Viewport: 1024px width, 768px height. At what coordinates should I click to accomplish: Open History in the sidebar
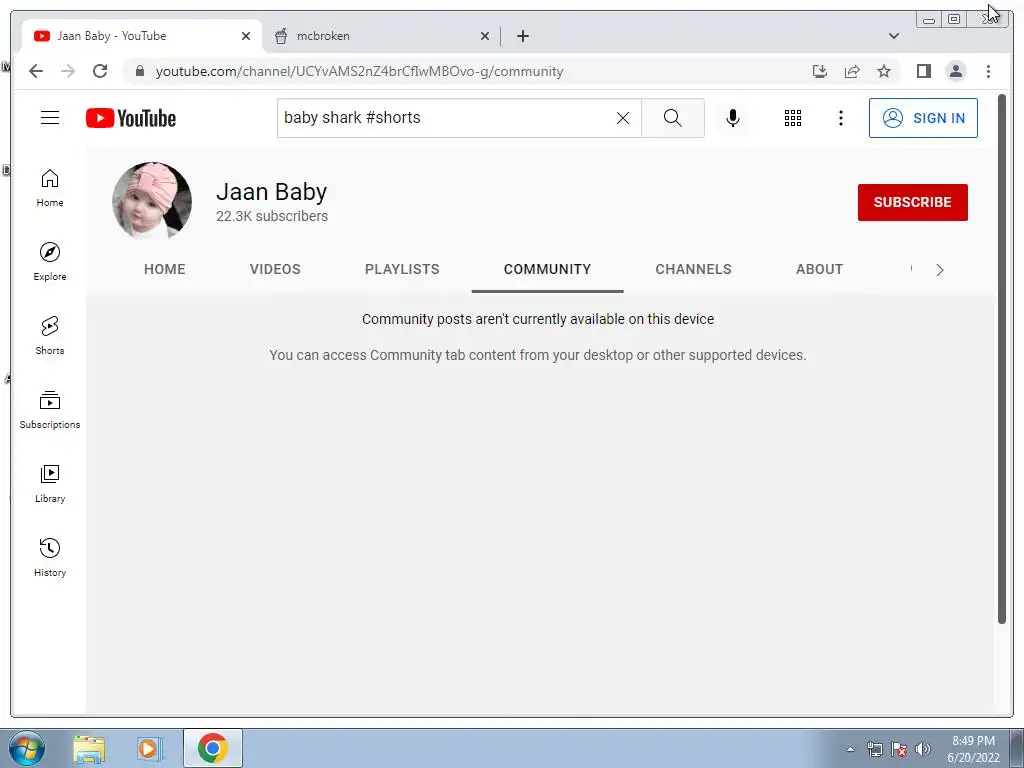(x=50, y=557)
